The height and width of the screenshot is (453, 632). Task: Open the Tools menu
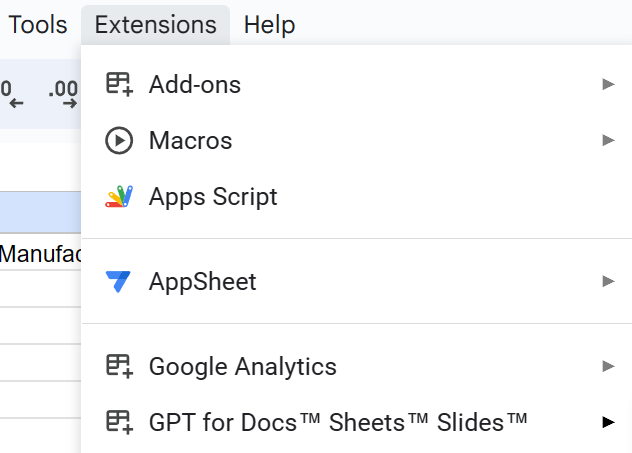tap(38, 25)
